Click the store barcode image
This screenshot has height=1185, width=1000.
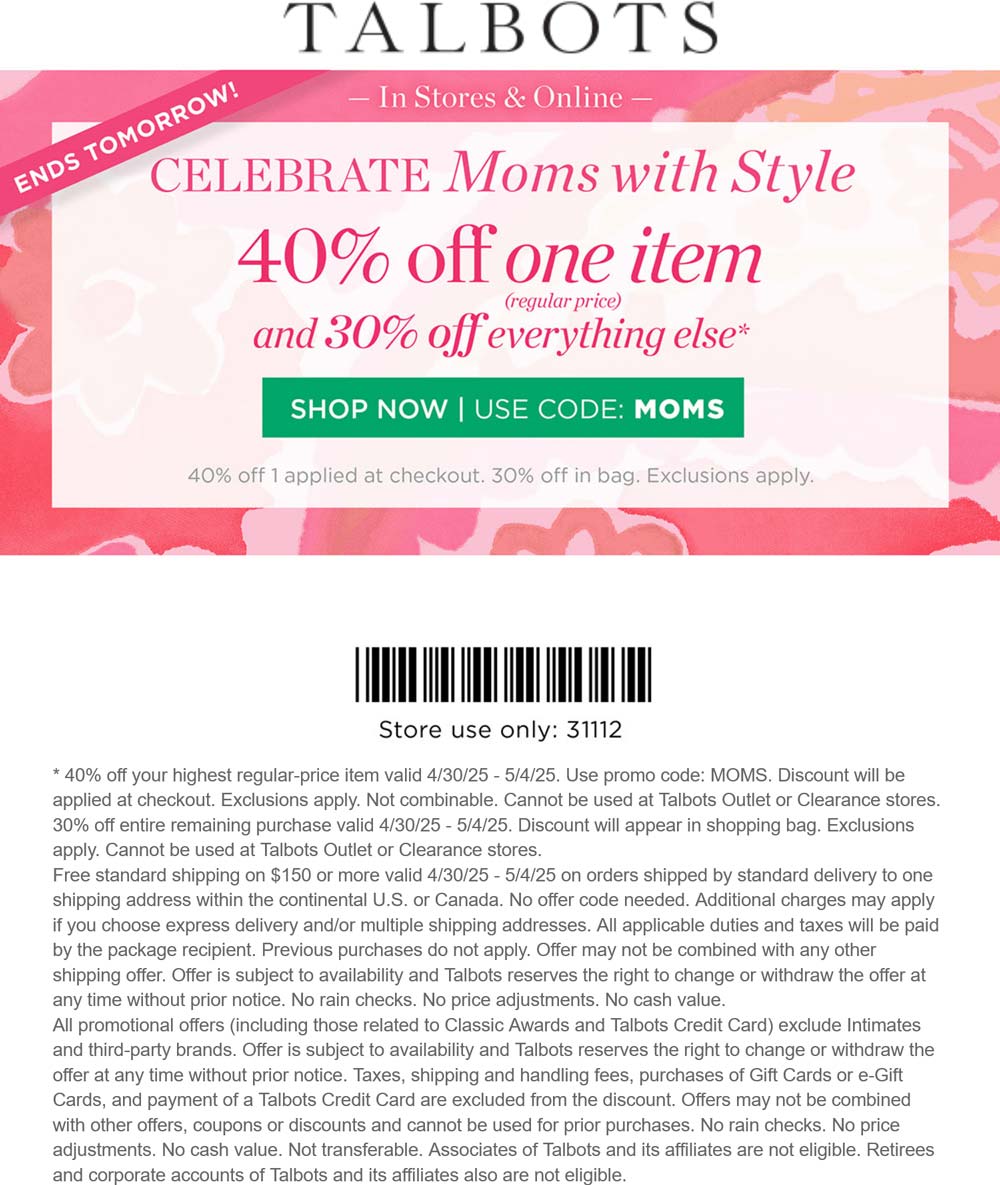[503, 674]
